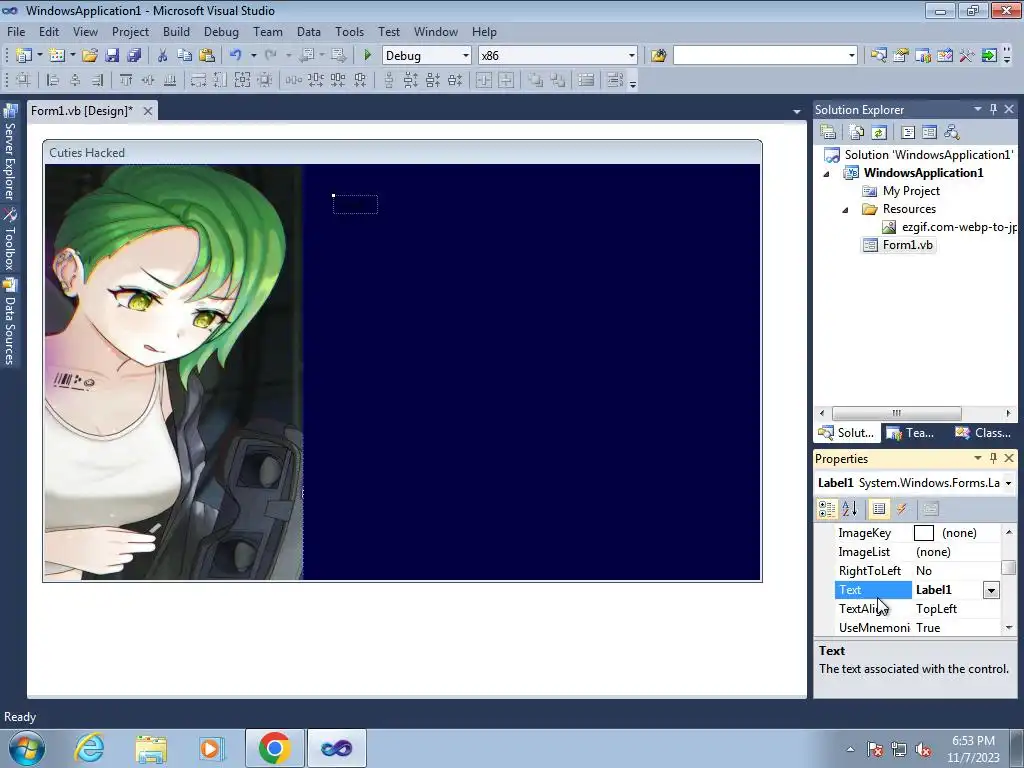Click the Events lightning bolt icon in Properties

click(902, 509)
